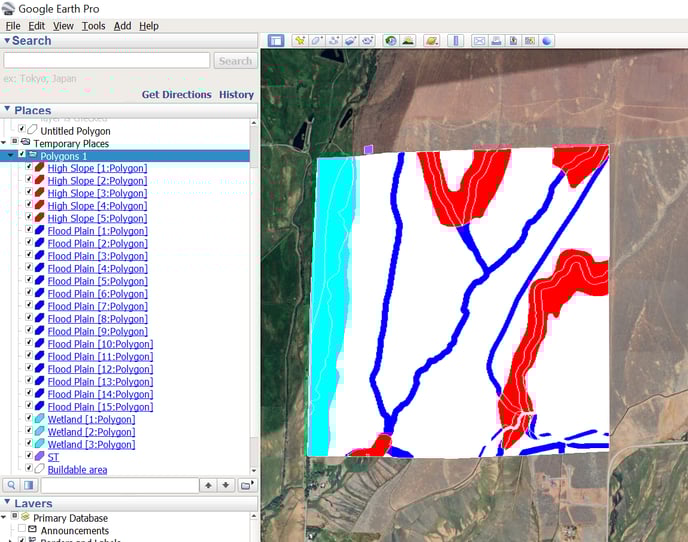Image resolution: width=688 pixels, height=542 pixels.
Task: Show the ruler measurement tool
Action: 457,41
